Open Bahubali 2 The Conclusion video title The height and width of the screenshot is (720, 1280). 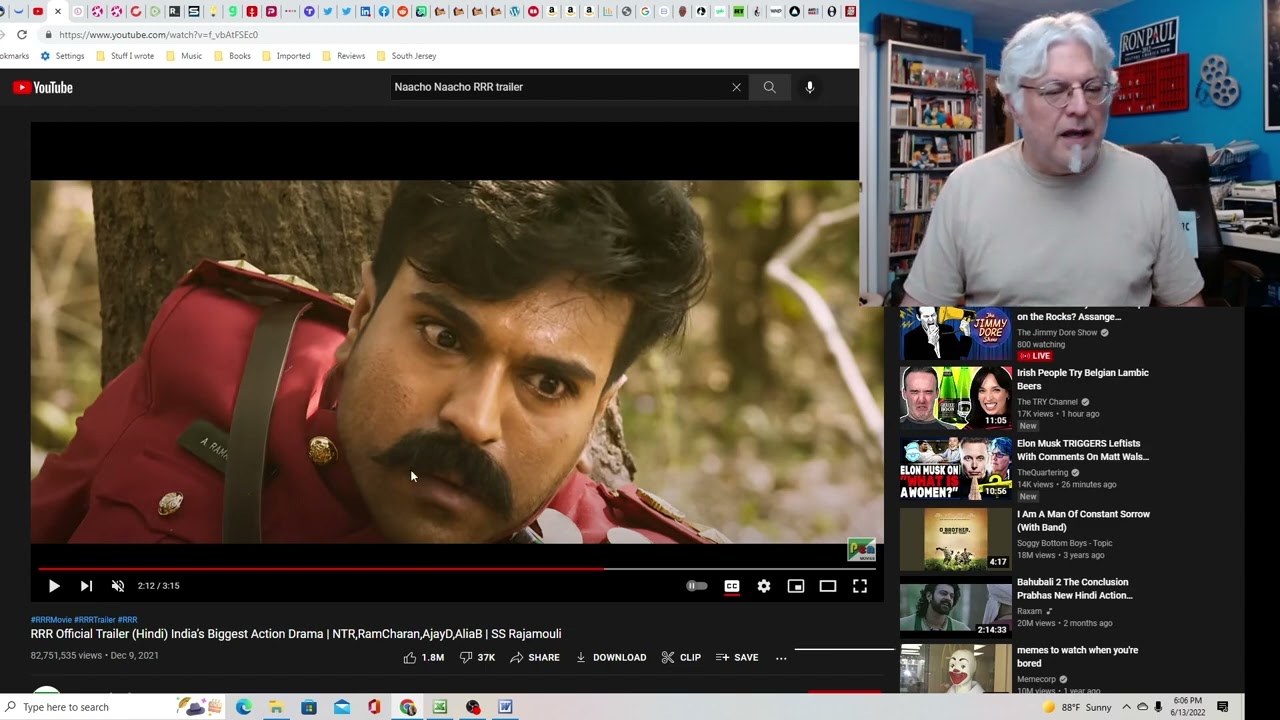pos(1075,588)
